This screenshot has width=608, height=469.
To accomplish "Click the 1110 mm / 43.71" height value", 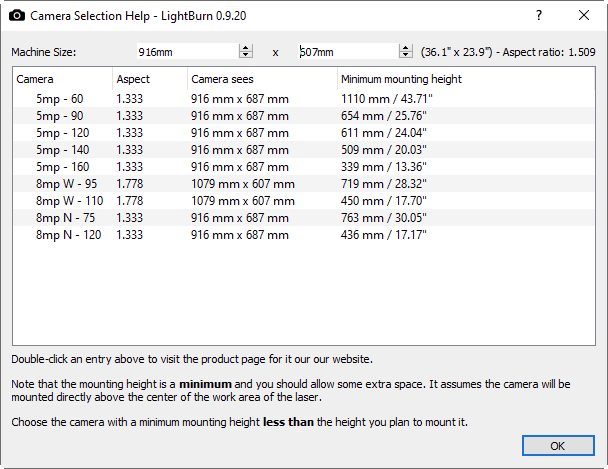I will [x=387, y=99].
